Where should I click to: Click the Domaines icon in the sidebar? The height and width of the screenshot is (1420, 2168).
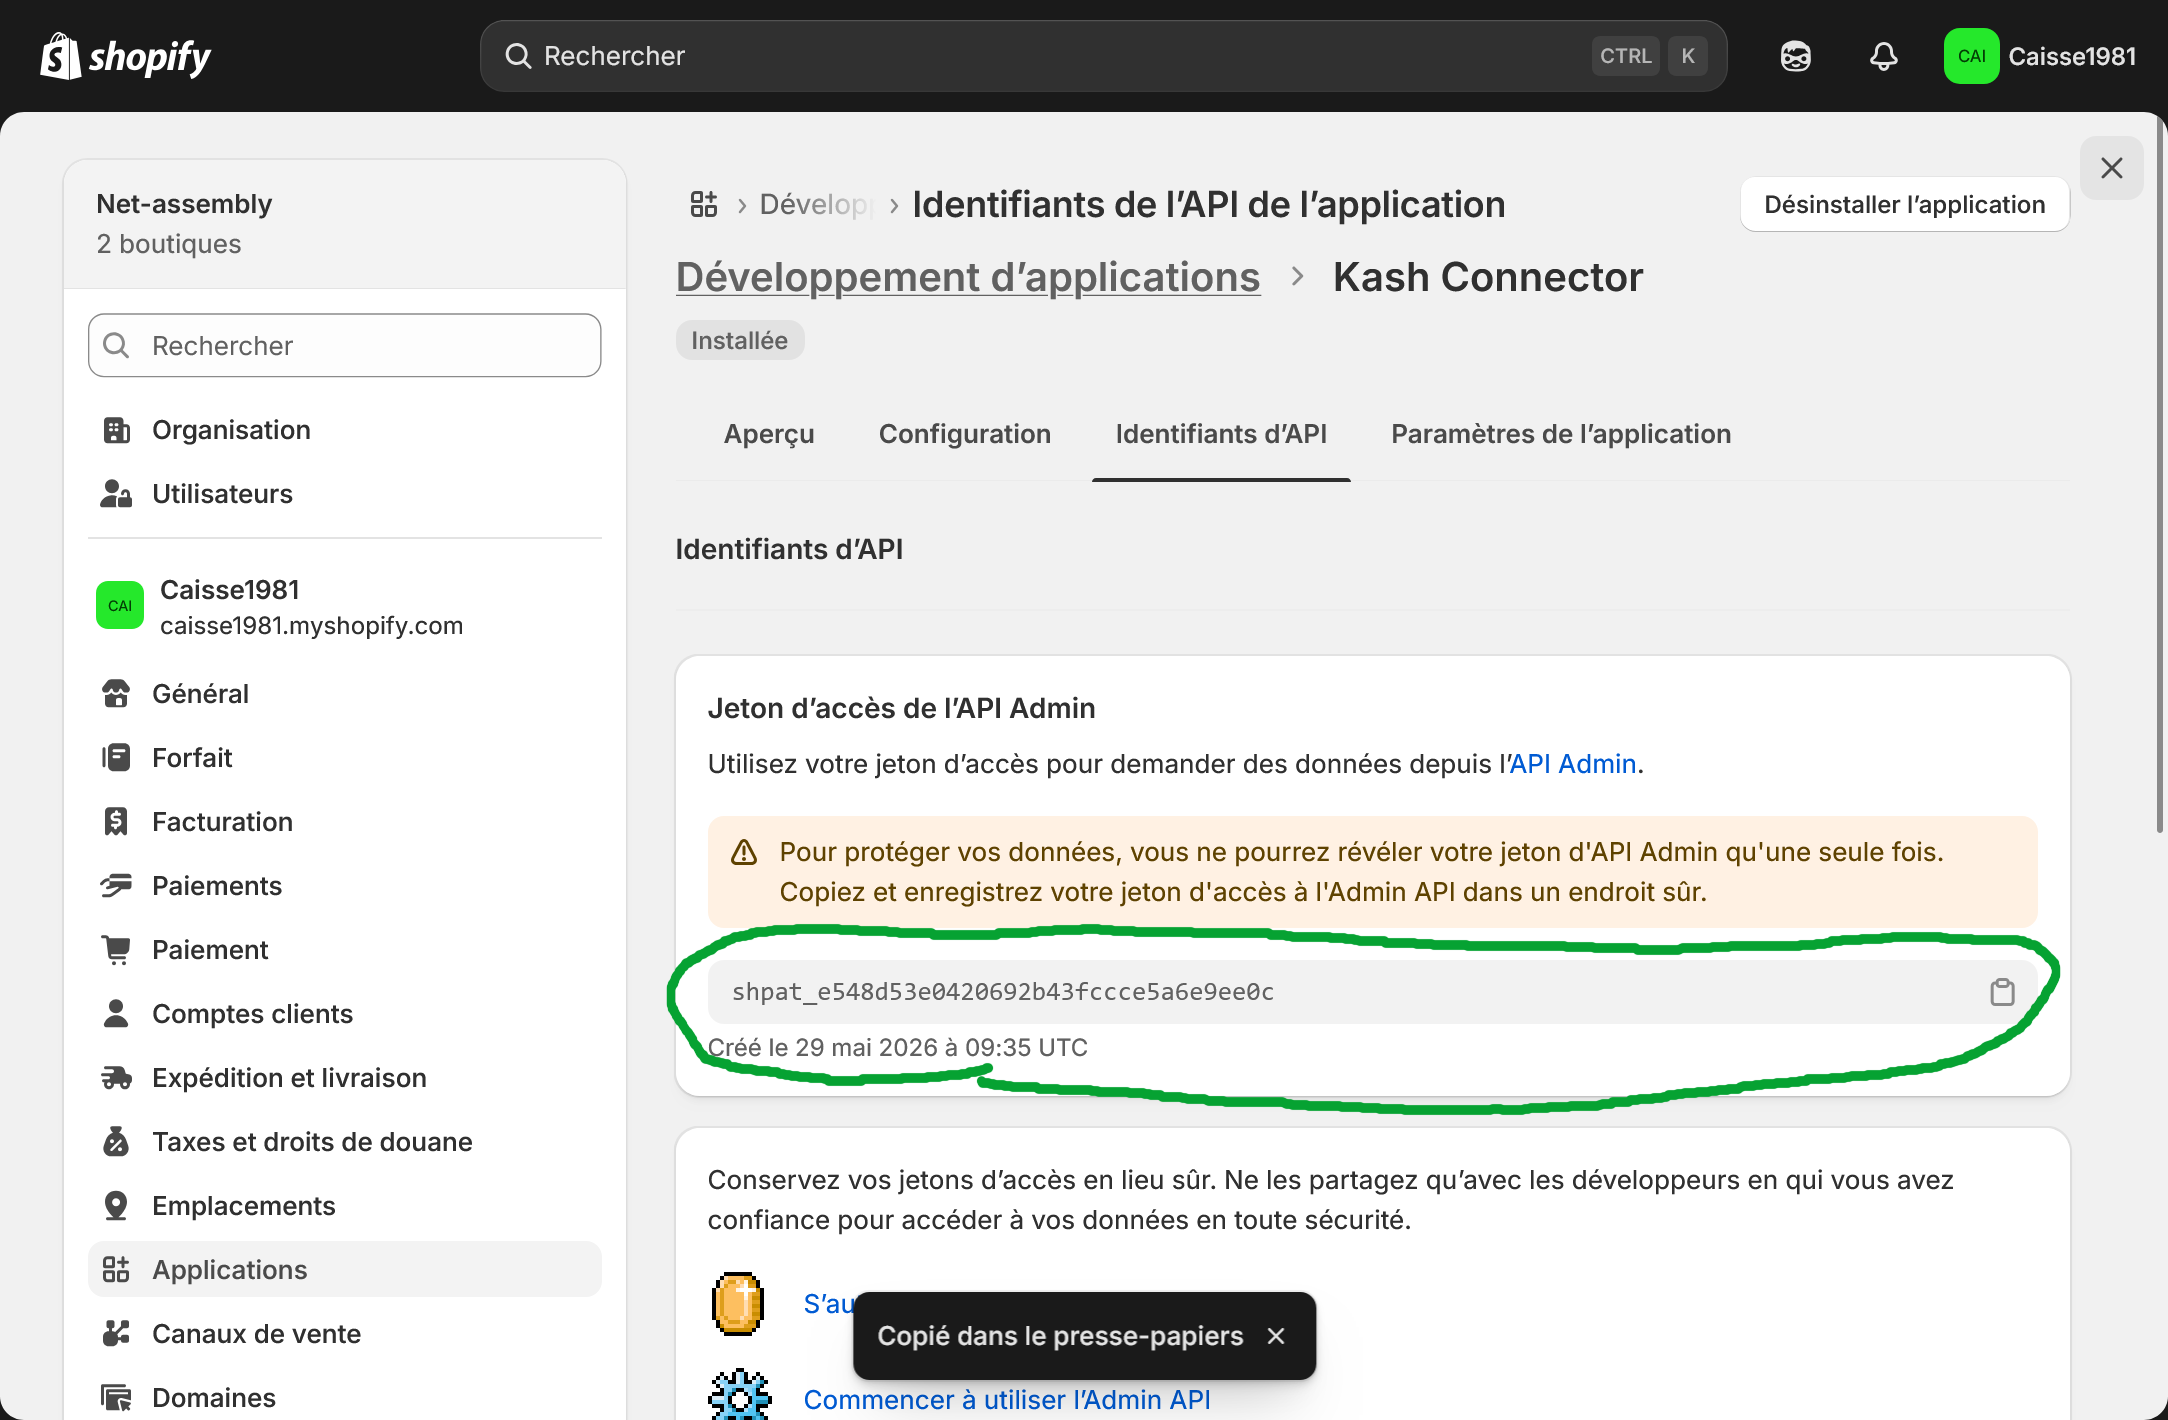point(116,1398)
